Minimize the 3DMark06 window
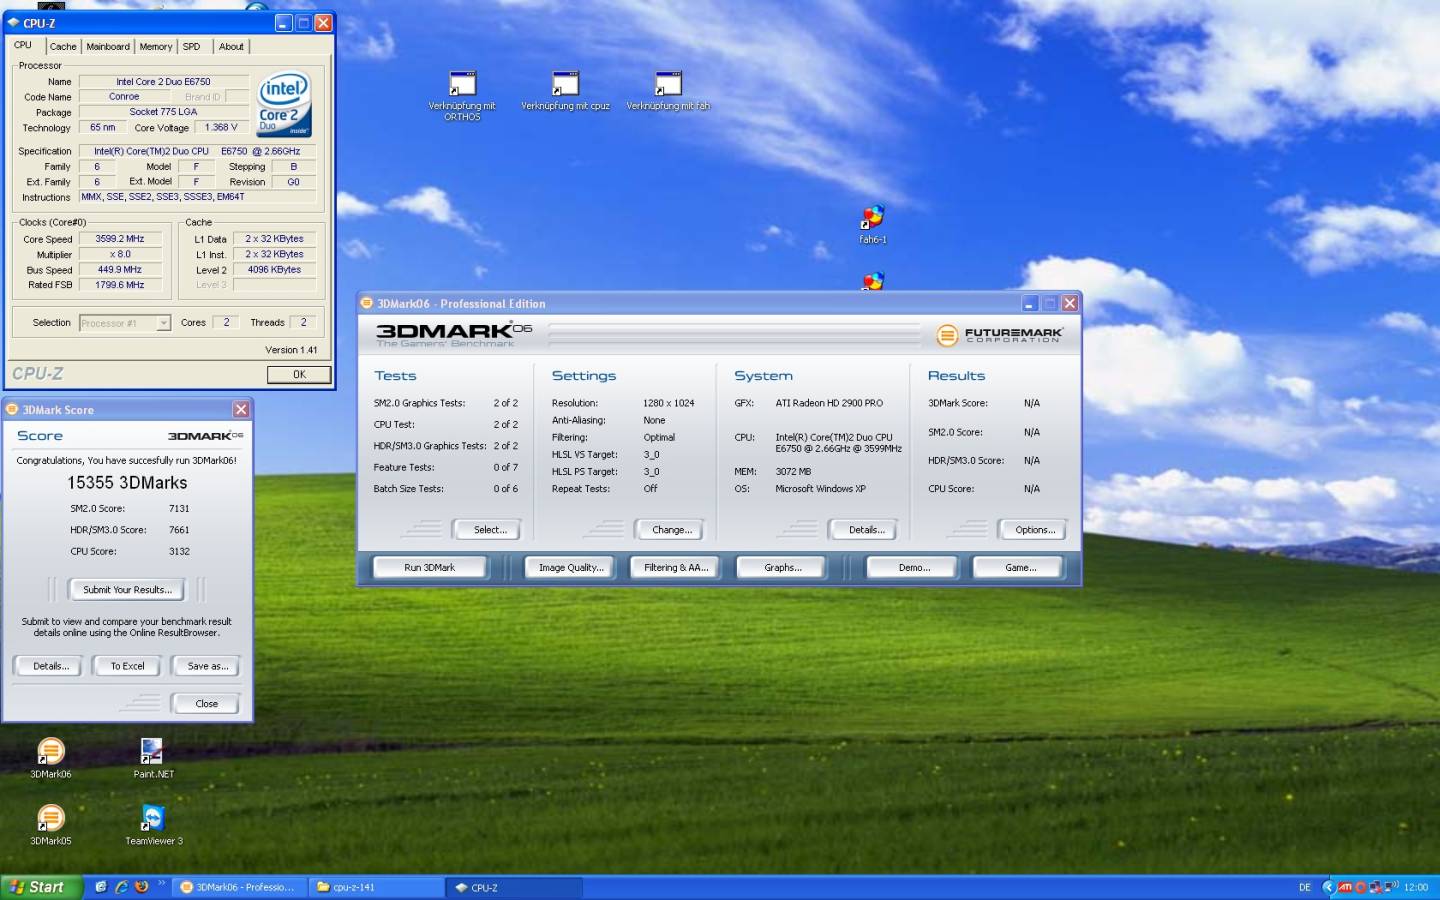Viewport: 1440px width, 900px height. point(1031,303)
